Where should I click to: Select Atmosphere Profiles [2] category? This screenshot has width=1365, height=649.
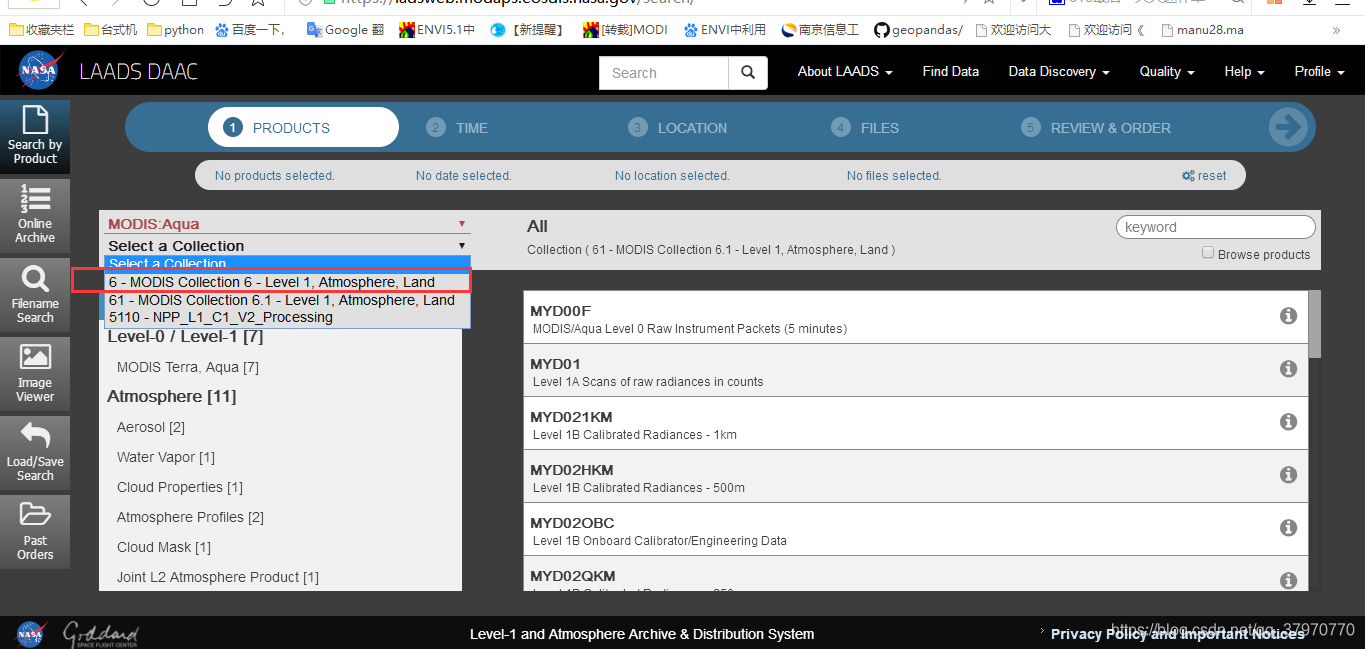190,517
